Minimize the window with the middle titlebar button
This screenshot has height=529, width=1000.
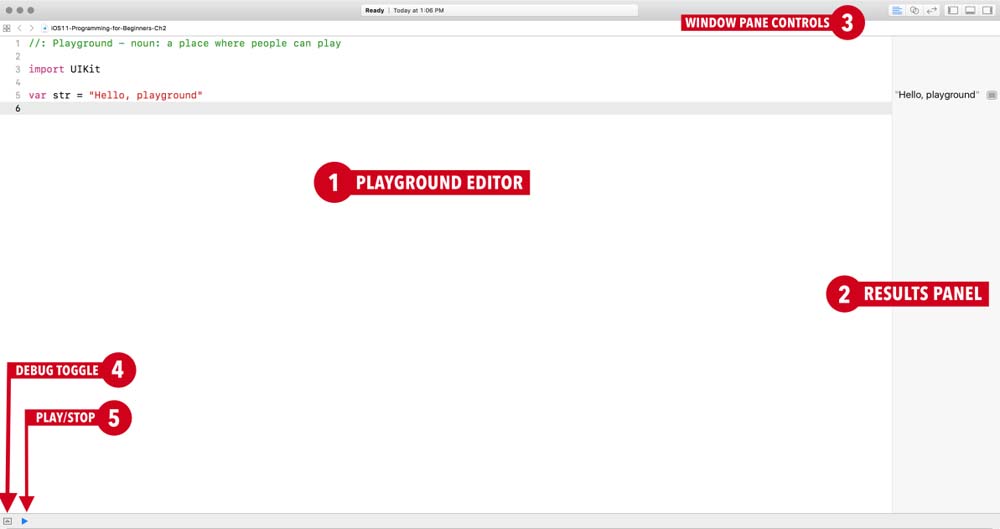[x=20, y=10]
